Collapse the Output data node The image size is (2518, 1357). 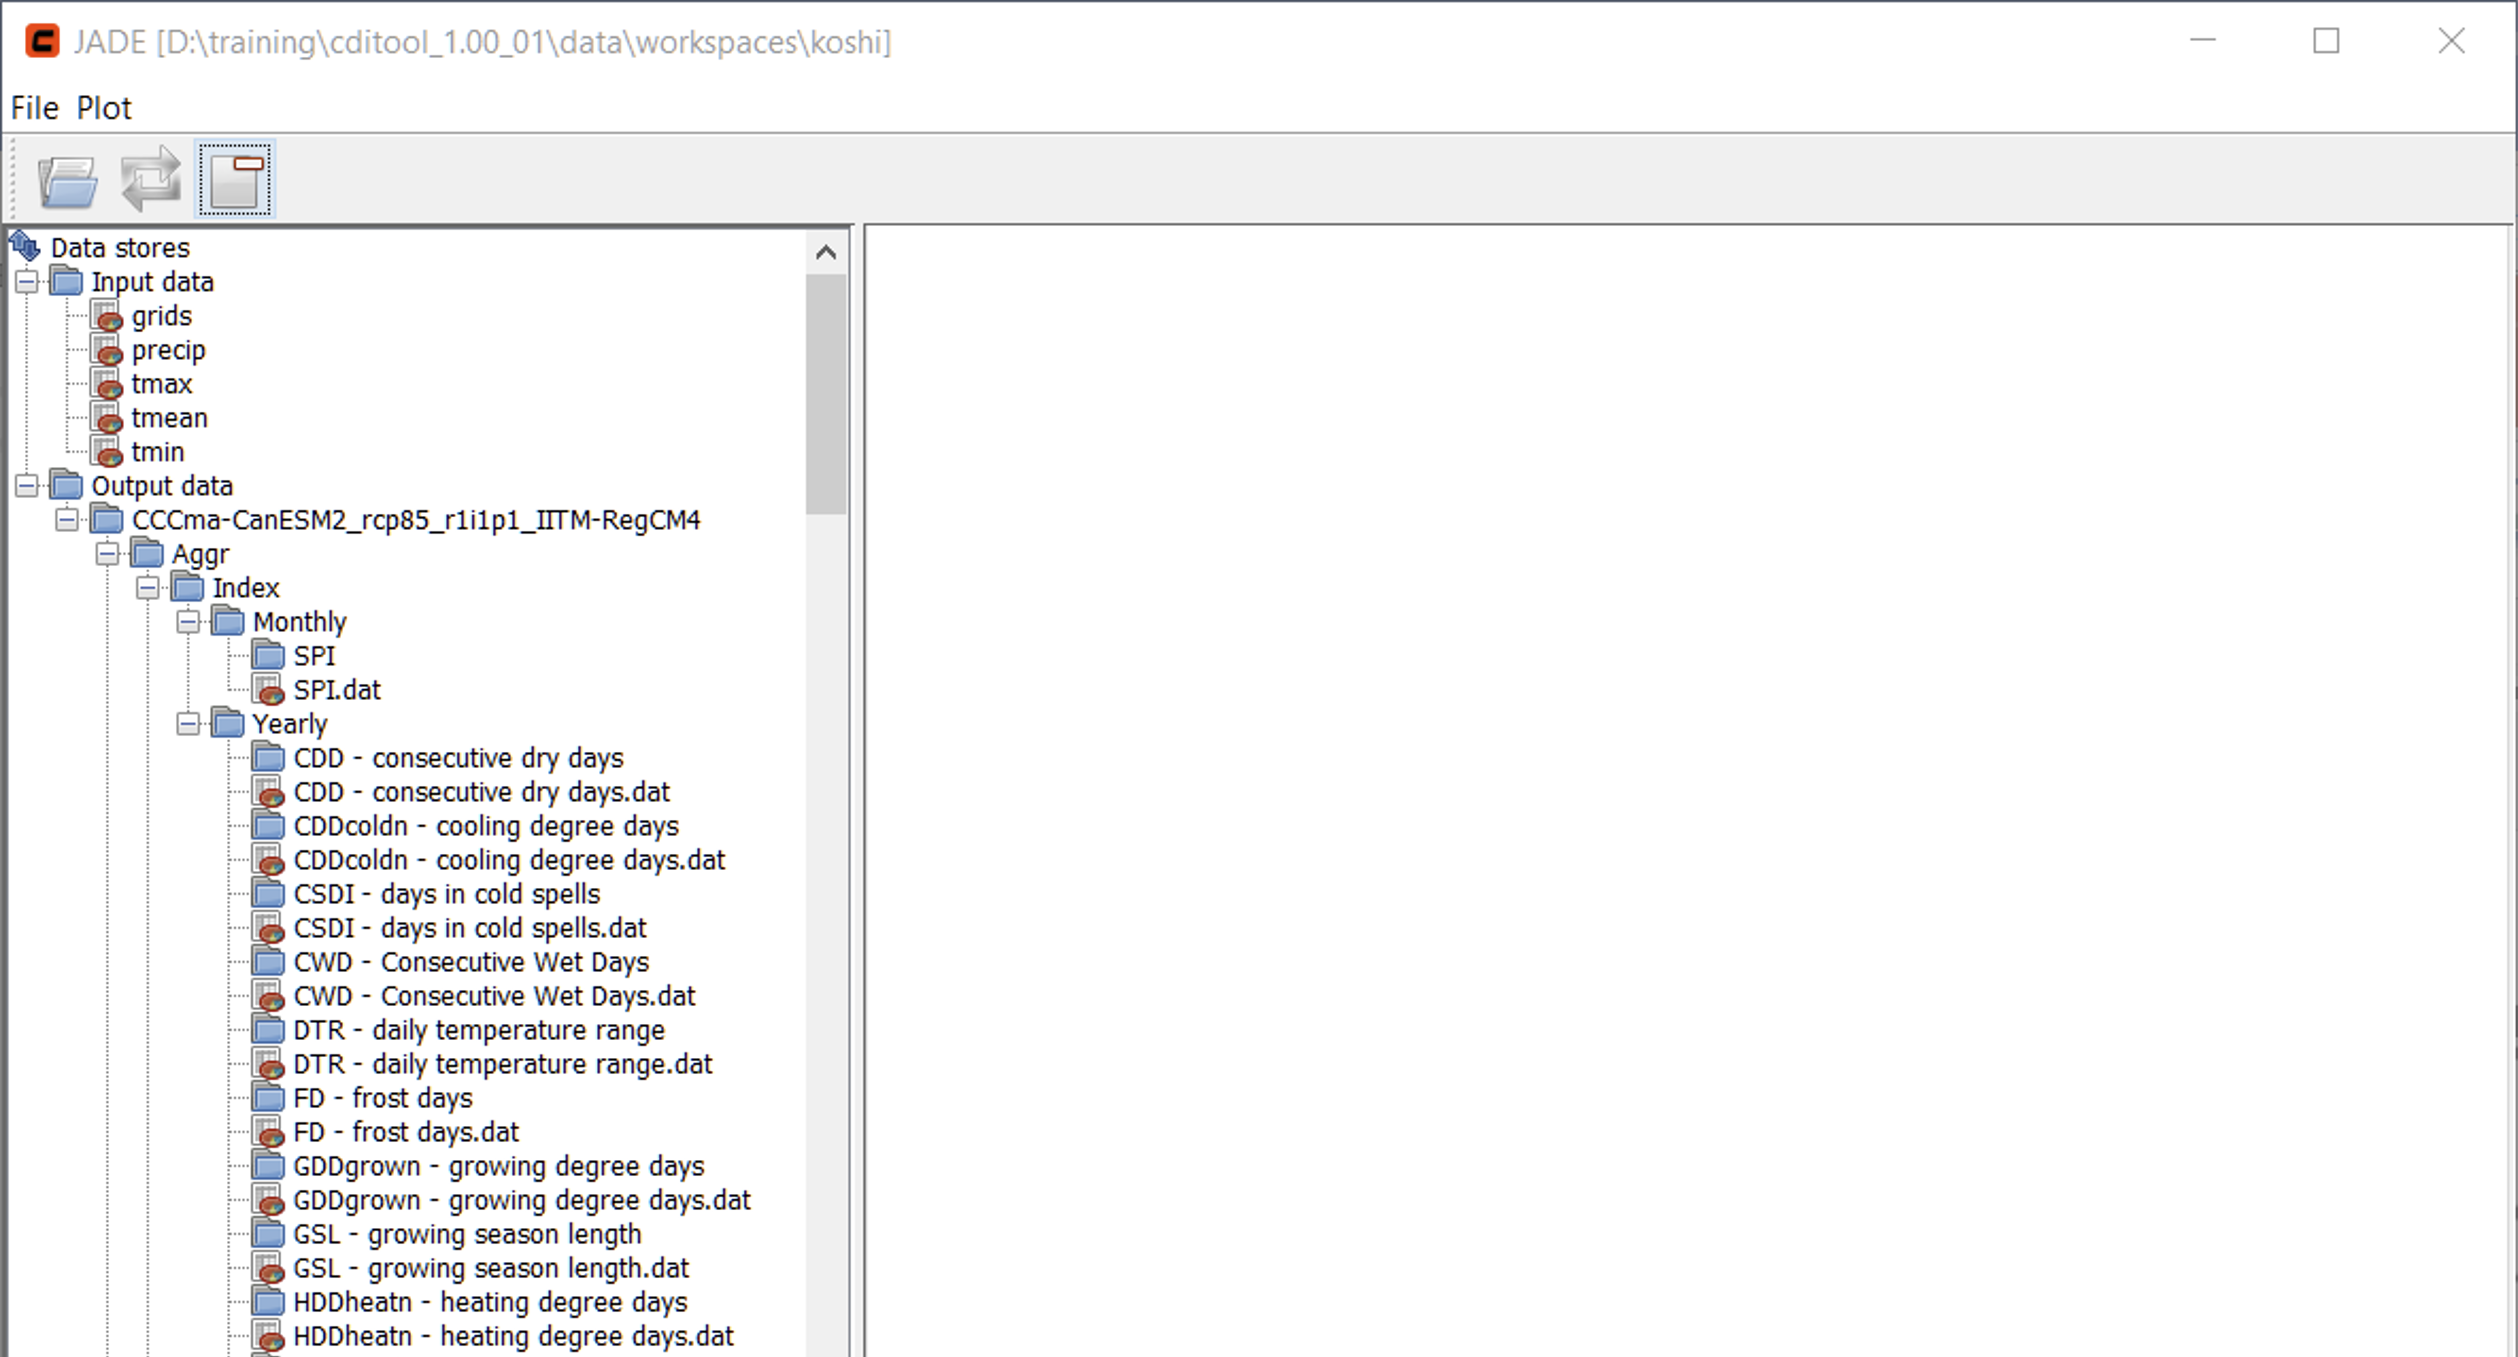click(x=27, y=486)
